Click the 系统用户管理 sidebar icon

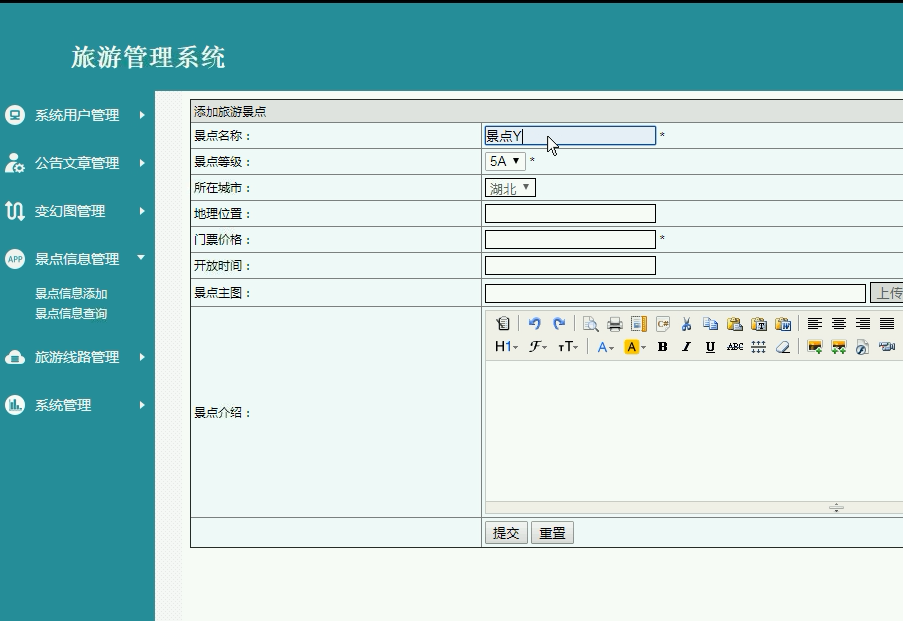click(x=15, y=115)
